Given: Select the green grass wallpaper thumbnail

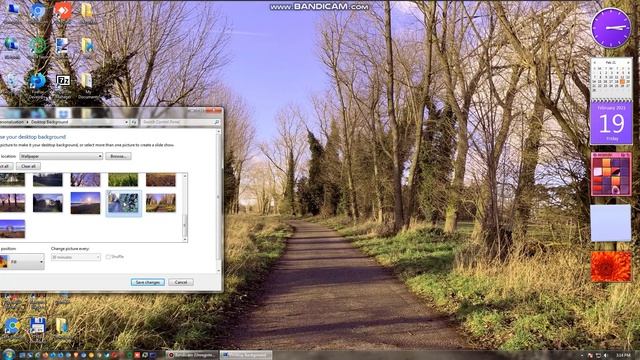Looking at the screenshot, I should pyautogui.click(x=123, y=180).
